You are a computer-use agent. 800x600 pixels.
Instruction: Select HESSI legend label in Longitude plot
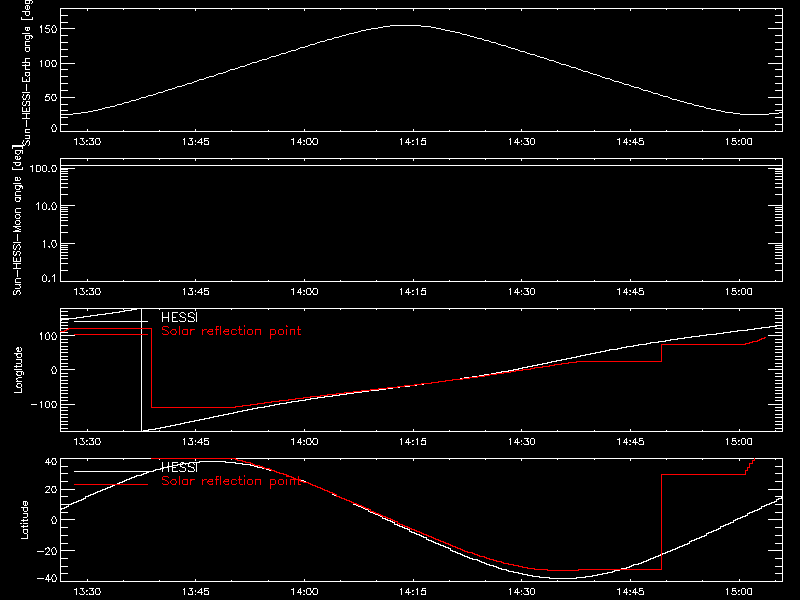(179, 318)
